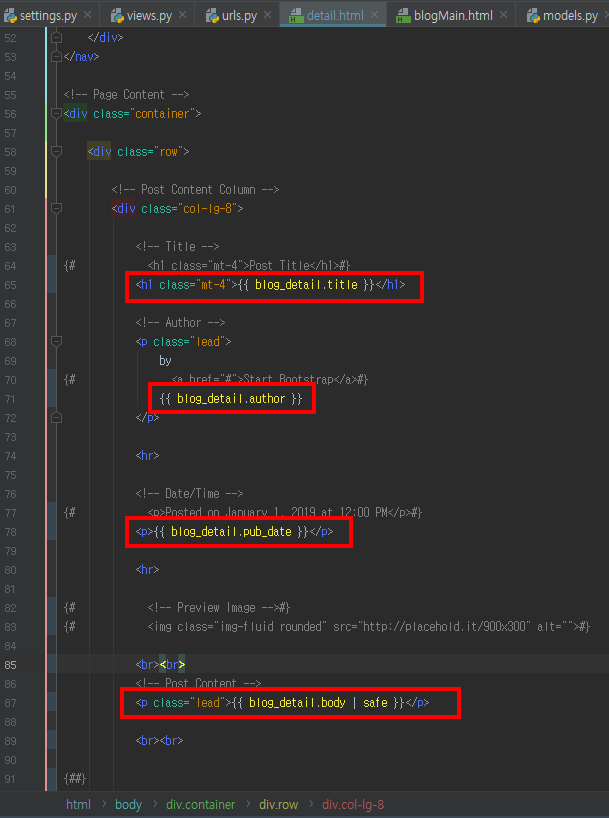Open the settings.py editor tab
The width and height of the screenshot is (609, 818).
(x=49, y=16)
